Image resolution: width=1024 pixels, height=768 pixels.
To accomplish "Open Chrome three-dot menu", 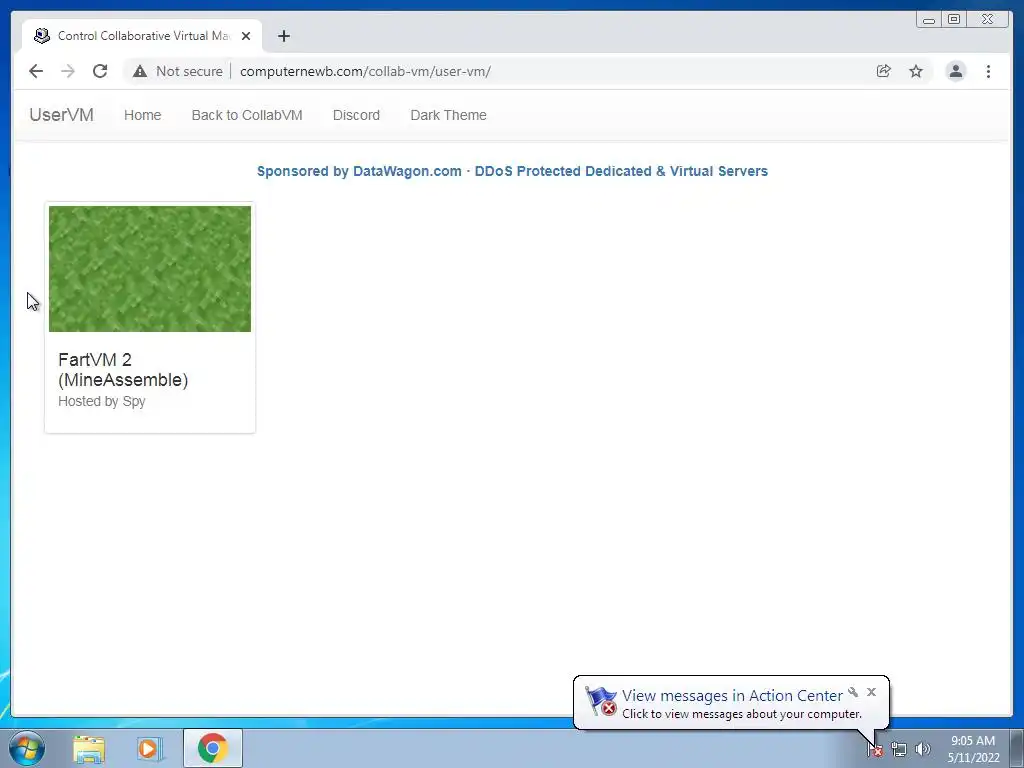I will (x=988, y=71).
